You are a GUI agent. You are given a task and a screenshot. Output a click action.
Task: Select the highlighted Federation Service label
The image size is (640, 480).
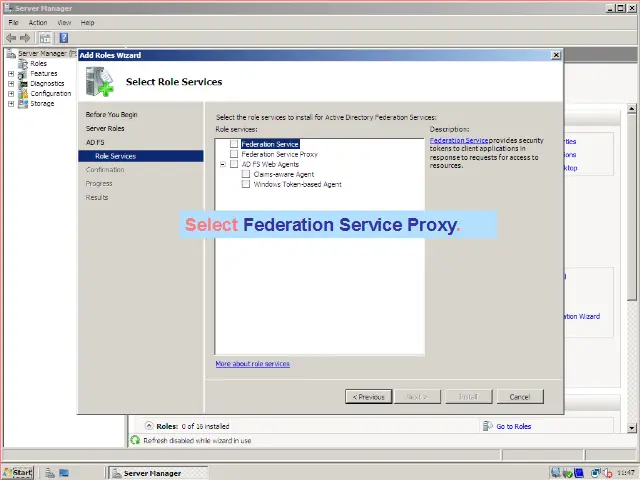pyautogui.click(x=270, y=144)
